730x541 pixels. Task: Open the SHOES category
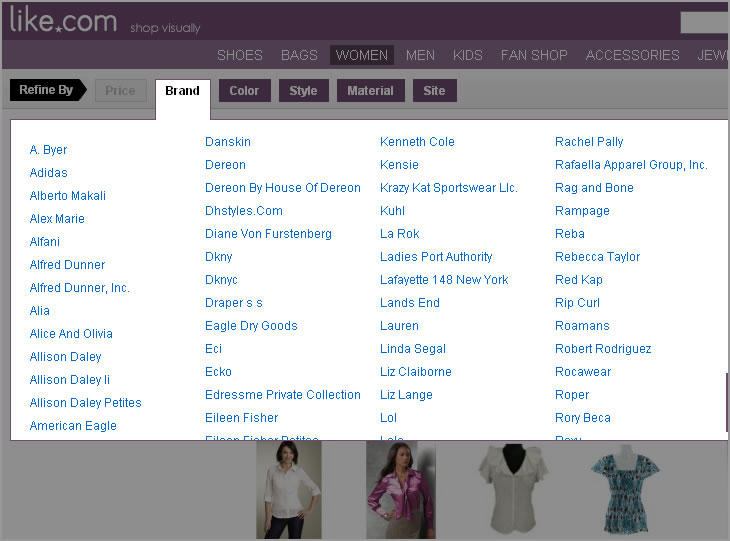[240, 55]
